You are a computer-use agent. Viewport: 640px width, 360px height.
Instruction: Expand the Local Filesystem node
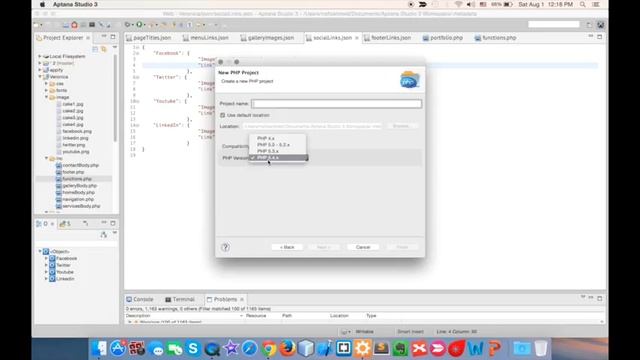(40, 56)
